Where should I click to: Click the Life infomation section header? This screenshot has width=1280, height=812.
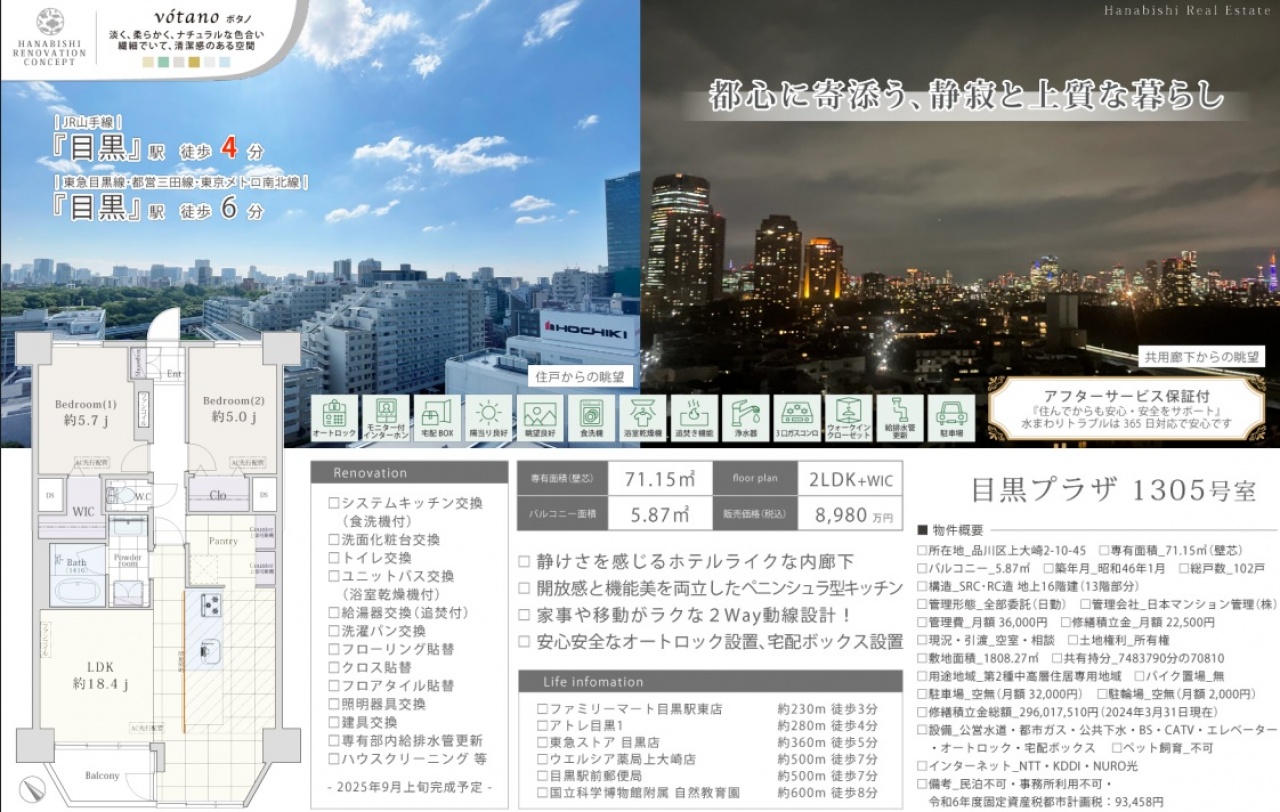[711, 682]
